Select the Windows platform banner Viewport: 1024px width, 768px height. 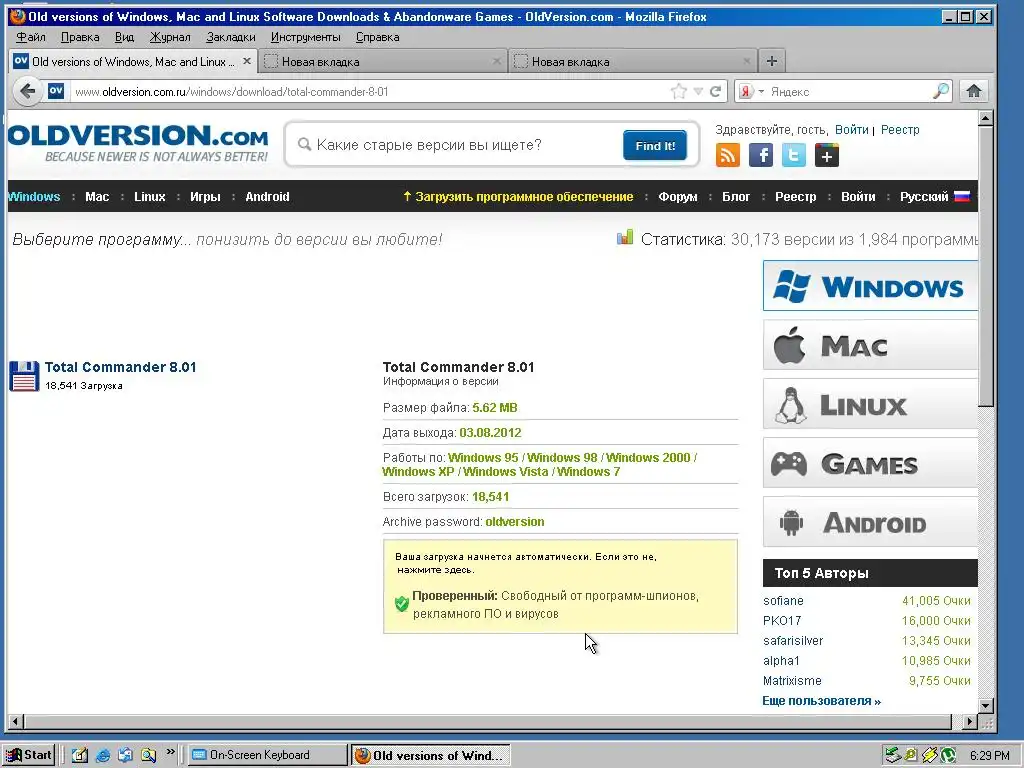point(870,286)
